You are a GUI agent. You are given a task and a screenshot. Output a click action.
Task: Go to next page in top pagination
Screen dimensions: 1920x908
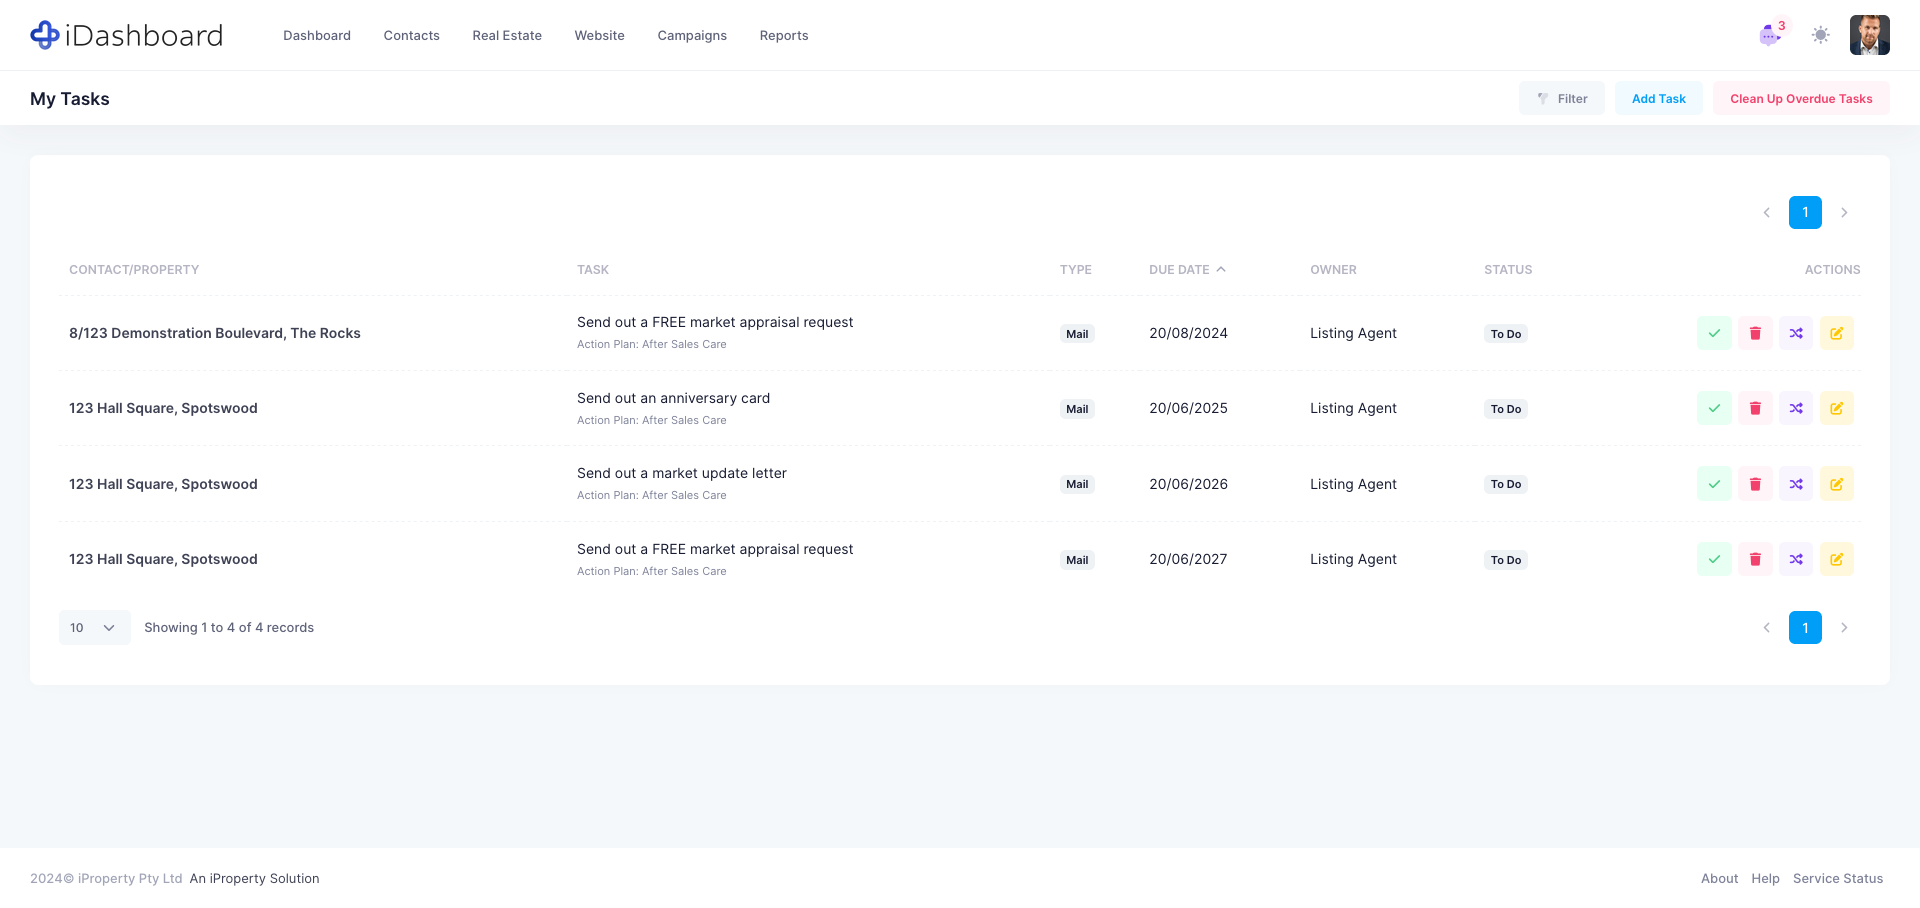click(x=1844, y=213)
